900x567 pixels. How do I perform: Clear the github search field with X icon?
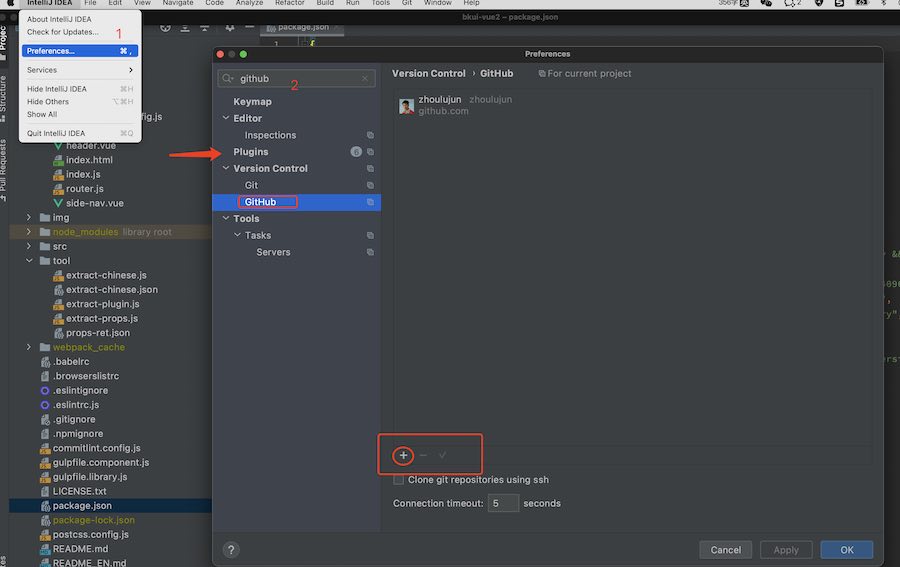click(x=364, y=79)
